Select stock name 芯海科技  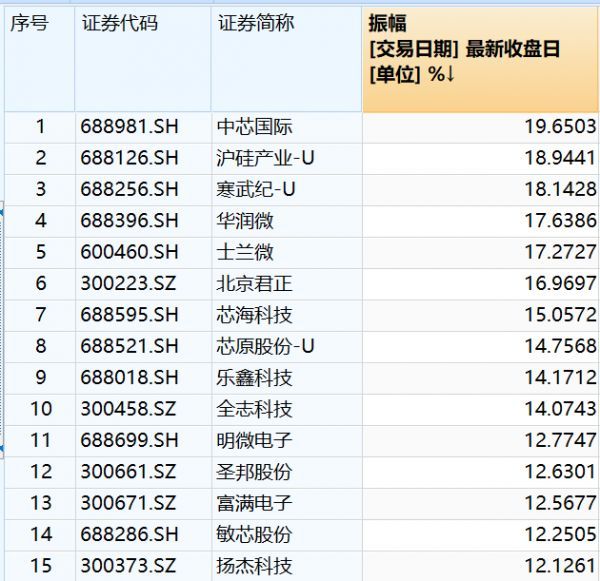(254, 315)
